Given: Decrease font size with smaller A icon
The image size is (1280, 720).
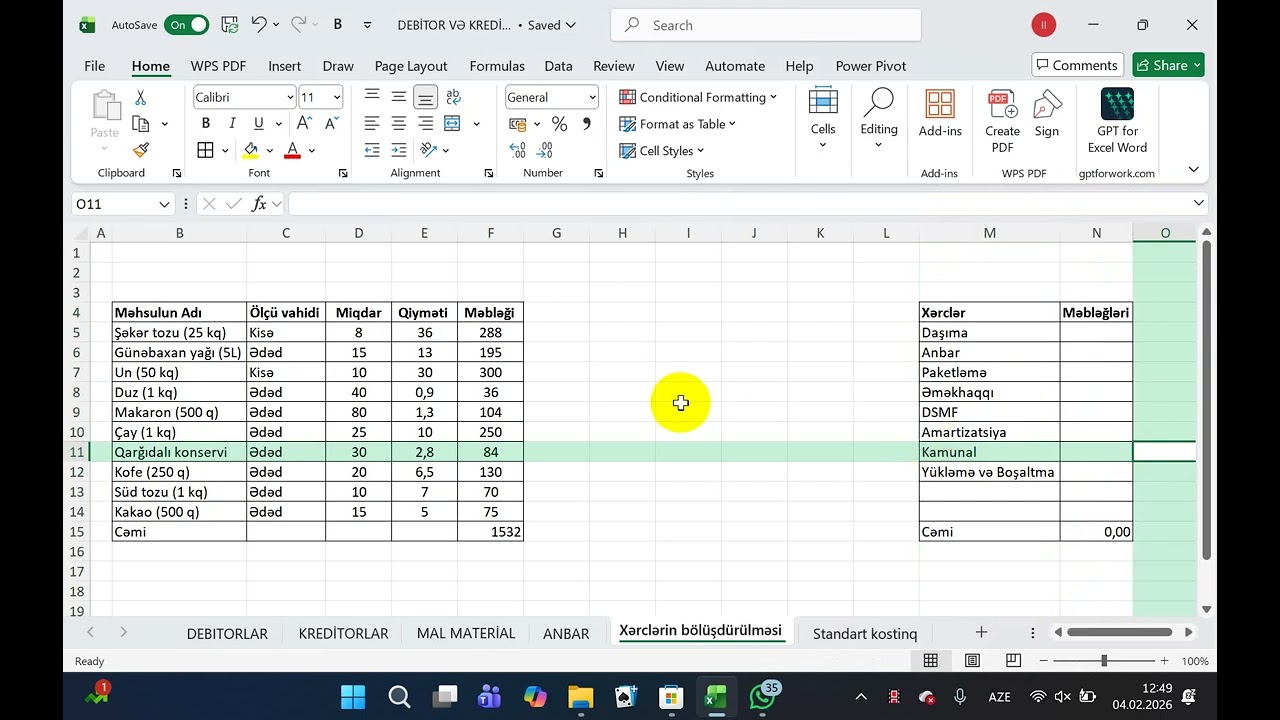Looking at the screenshot, I should pyautogui.click(x=330, y=124).
